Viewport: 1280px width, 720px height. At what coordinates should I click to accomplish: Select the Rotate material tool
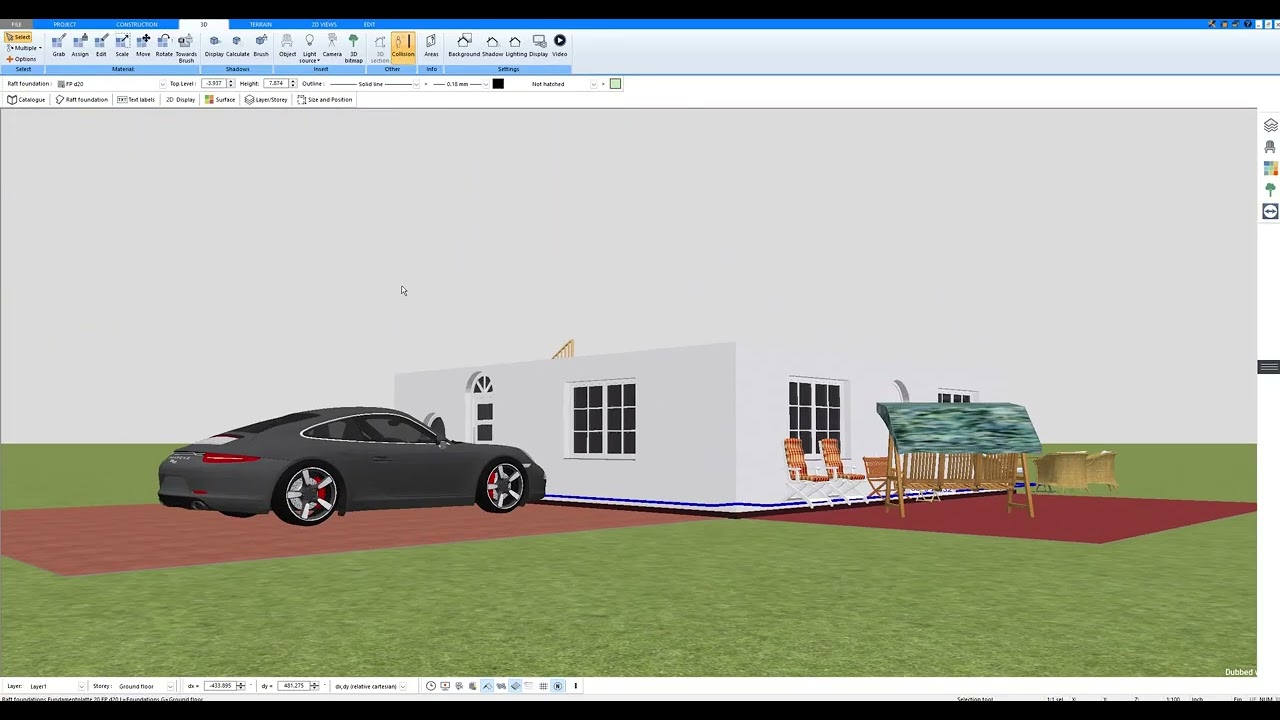point(164,45)
